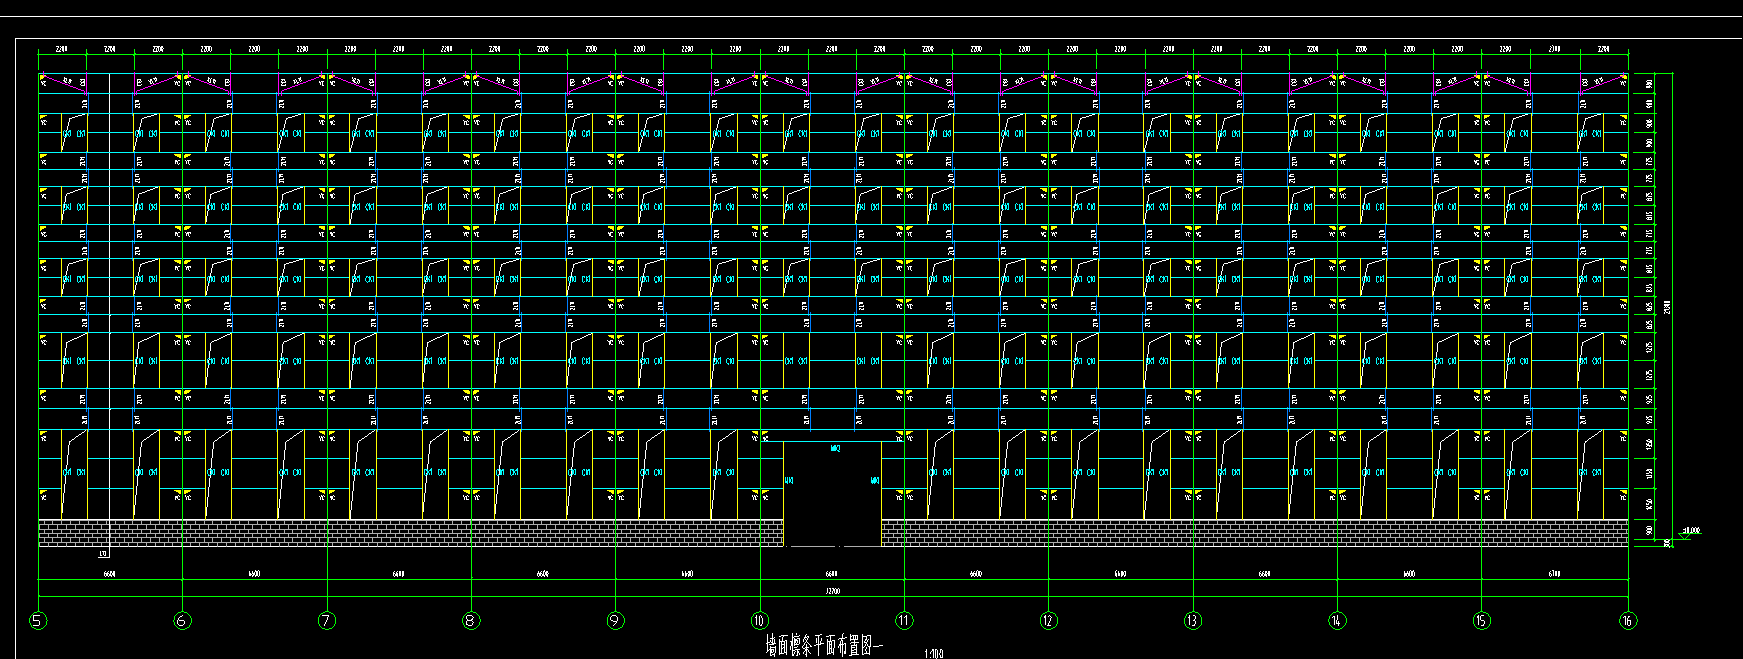Viewport: 1743px width, 659px height.
Task: Click the label on the door opening's left jamb
Action: pyautogui.click(x=790, y=481)
